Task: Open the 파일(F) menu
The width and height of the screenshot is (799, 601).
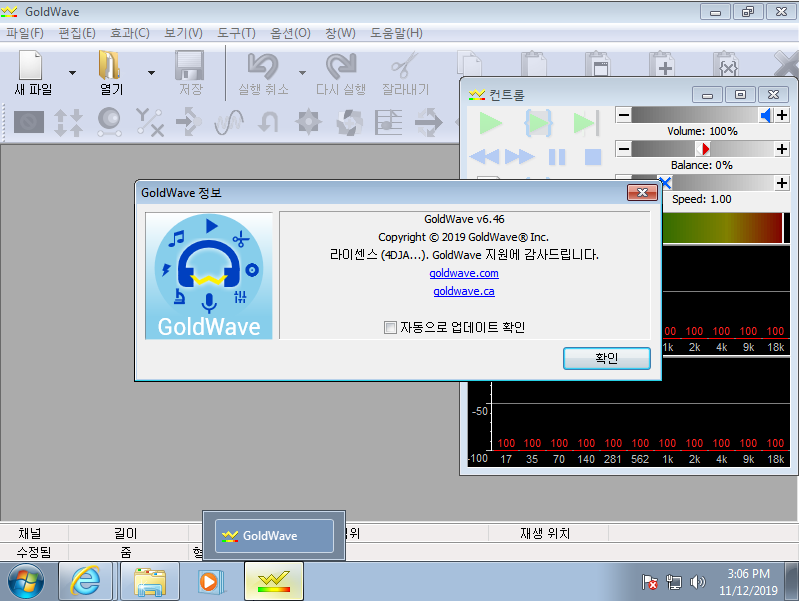Action: tap(24, 33)
